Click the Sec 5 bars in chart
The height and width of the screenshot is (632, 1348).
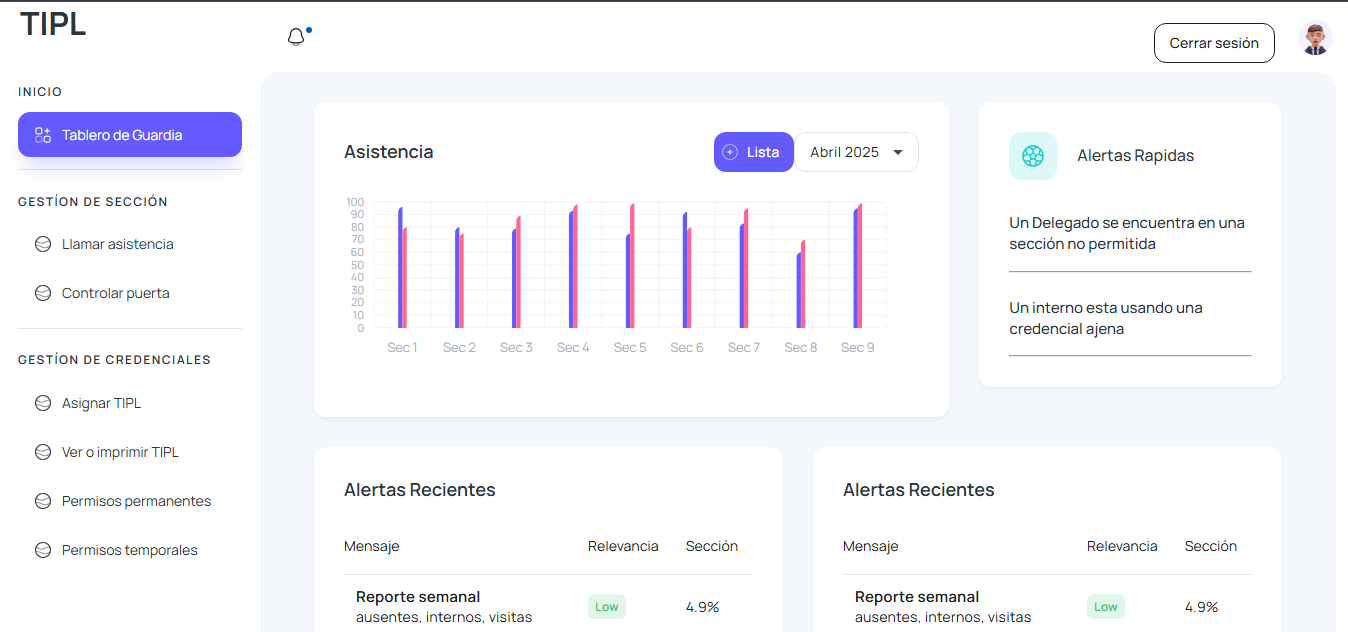tap(631, 265)
